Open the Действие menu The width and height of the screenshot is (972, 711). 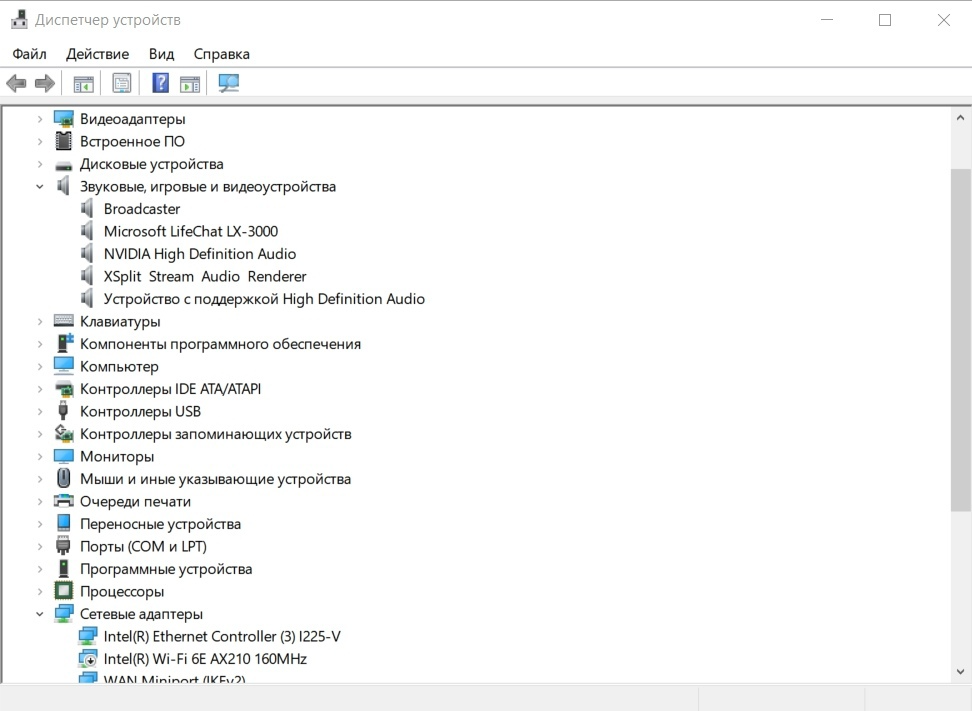coord(97,54)
